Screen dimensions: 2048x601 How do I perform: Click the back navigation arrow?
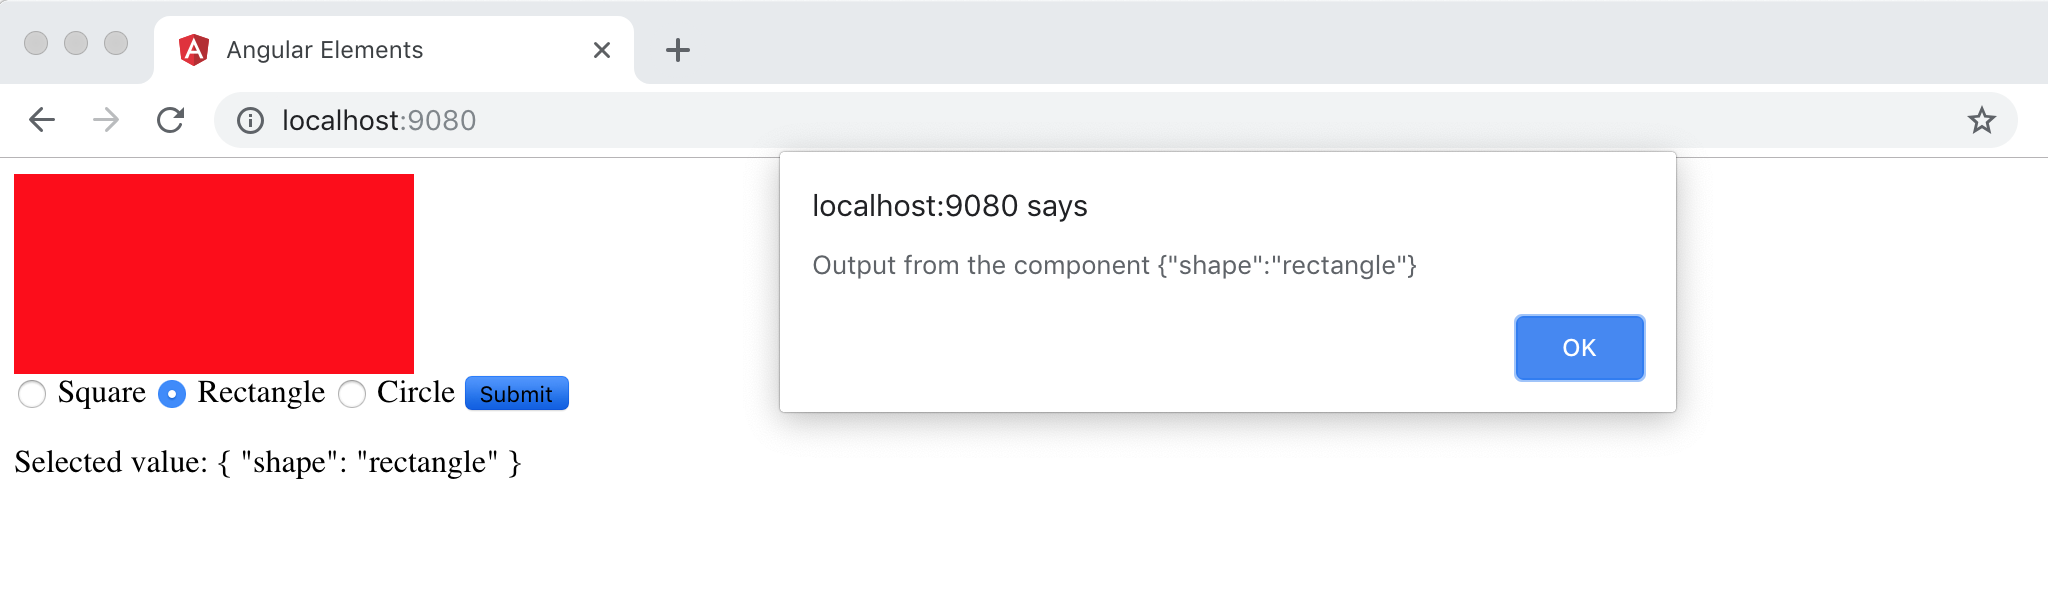pyautogui.click(x=41, y=120)
